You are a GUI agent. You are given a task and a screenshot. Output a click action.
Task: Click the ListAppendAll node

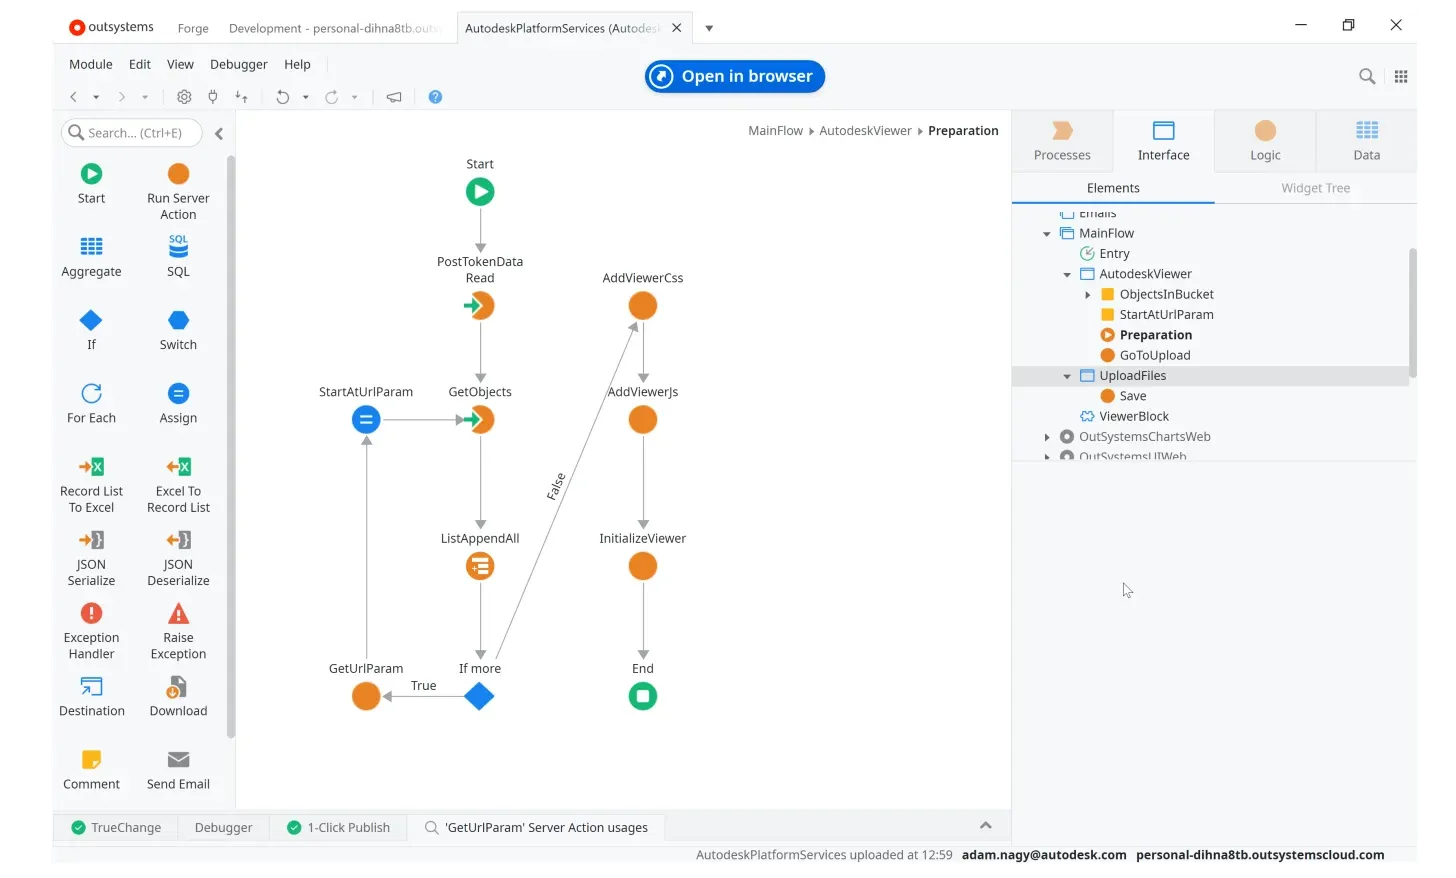point(480,567)
